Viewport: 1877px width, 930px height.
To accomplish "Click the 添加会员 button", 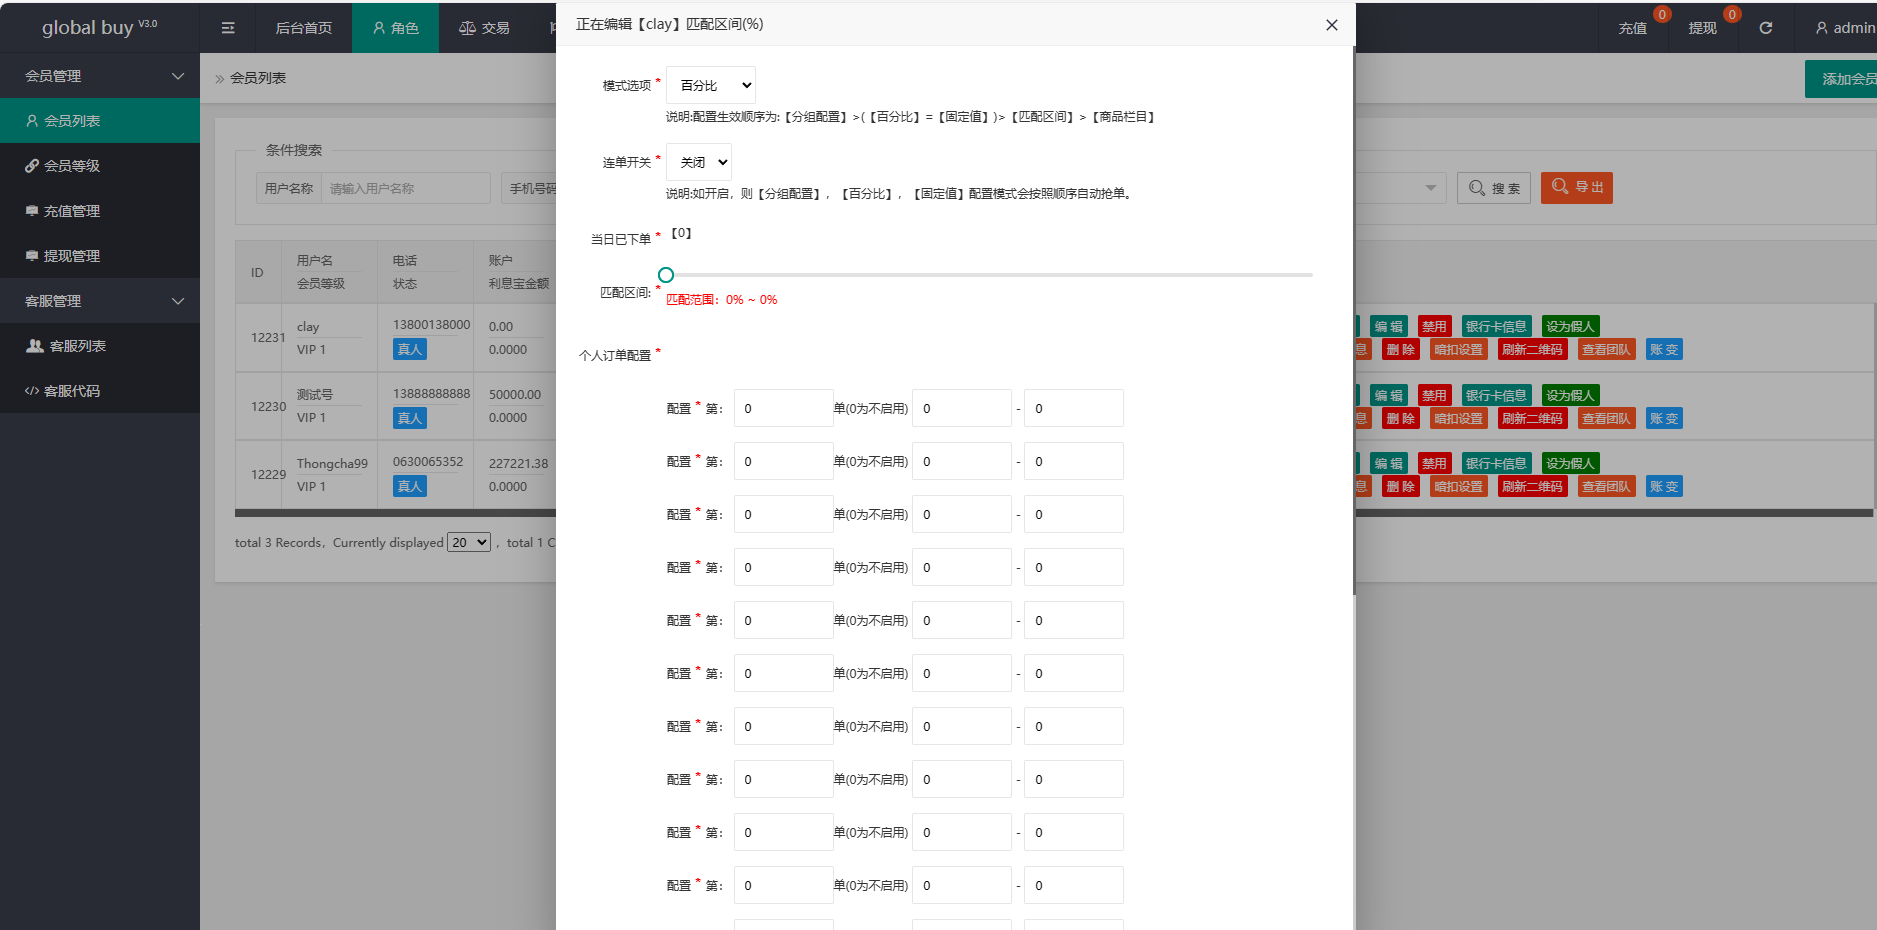I will click(x=1843, y=79).
